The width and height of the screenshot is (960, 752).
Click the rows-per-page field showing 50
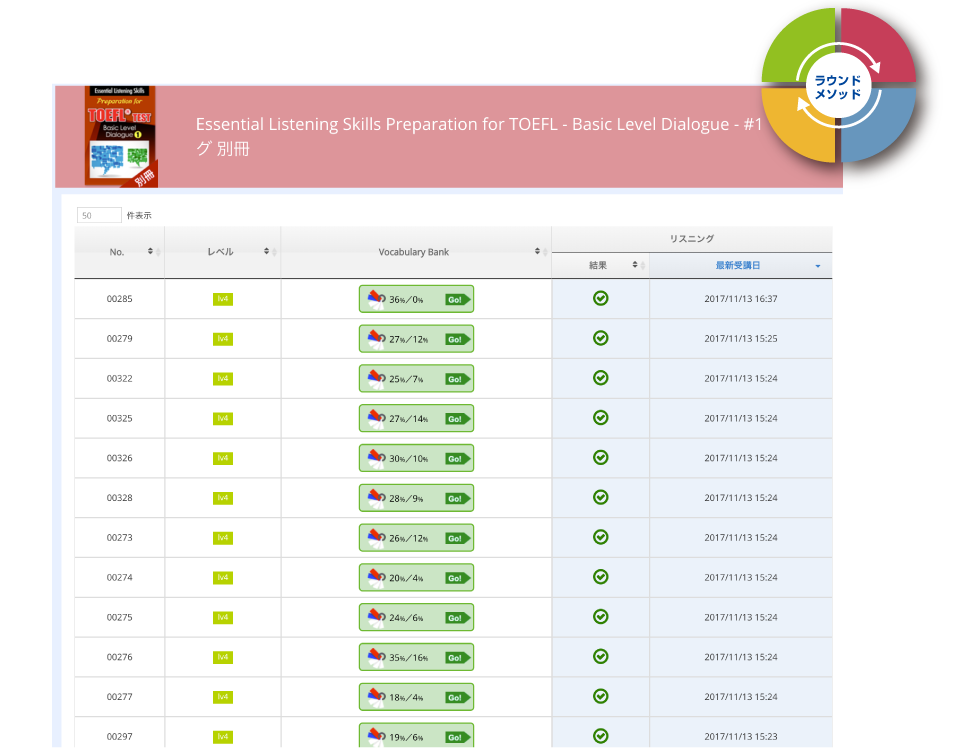(99, 215)
